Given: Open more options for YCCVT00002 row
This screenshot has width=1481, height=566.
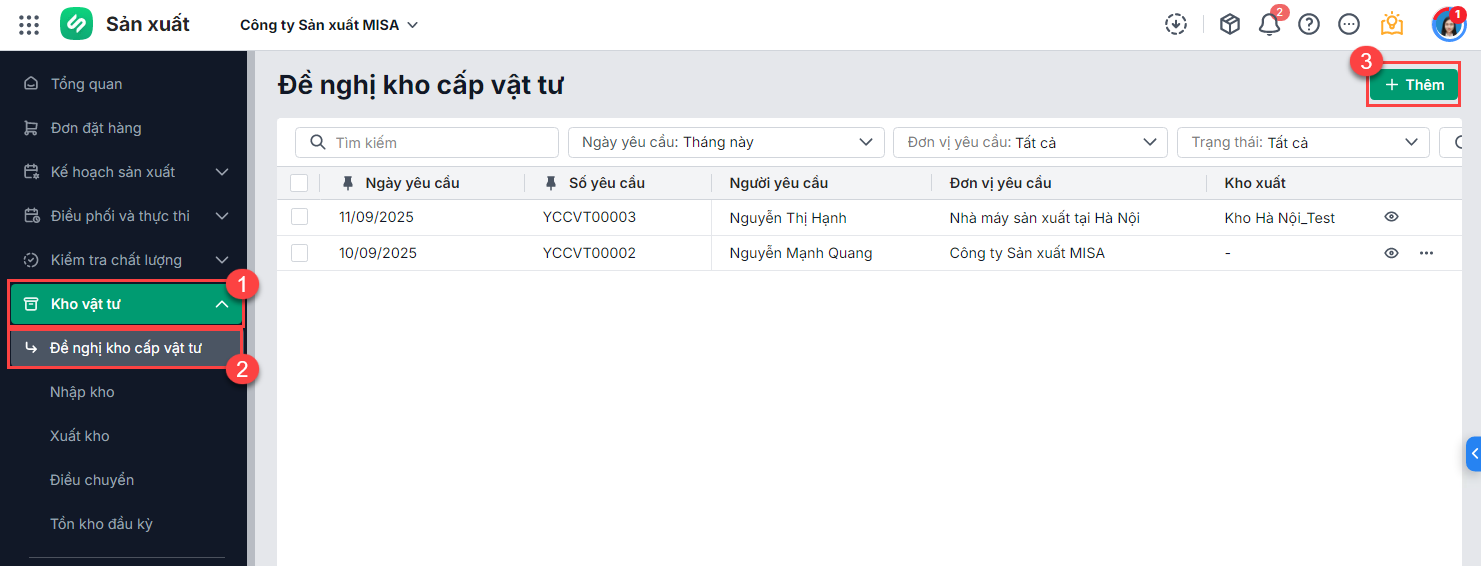Looking at the screenshot, I should point(1426,253).
